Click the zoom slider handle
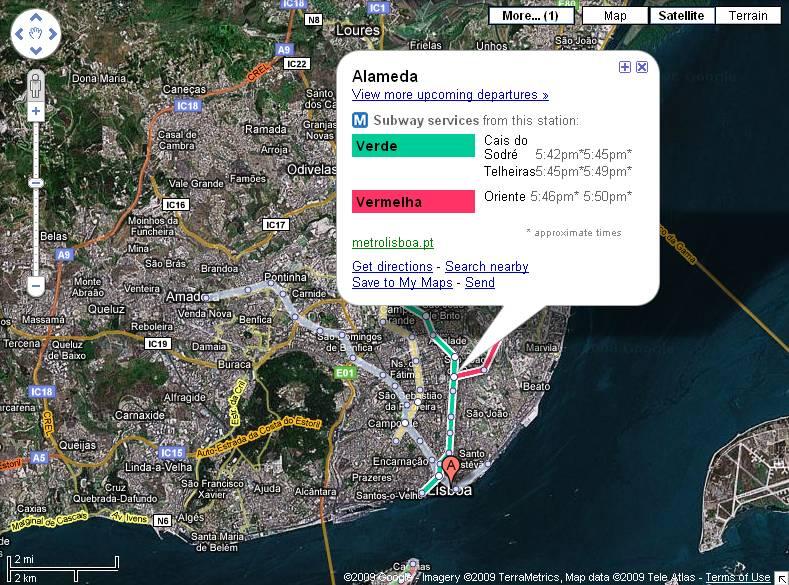This screenshot has height=585, width=789. tap(36, 183)
